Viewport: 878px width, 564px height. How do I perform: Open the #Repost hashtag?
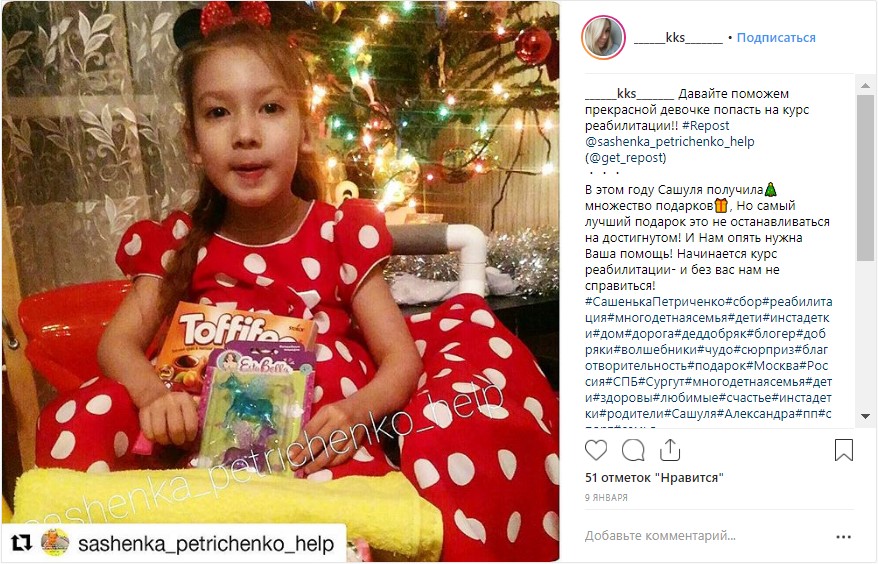coord(706,125)
